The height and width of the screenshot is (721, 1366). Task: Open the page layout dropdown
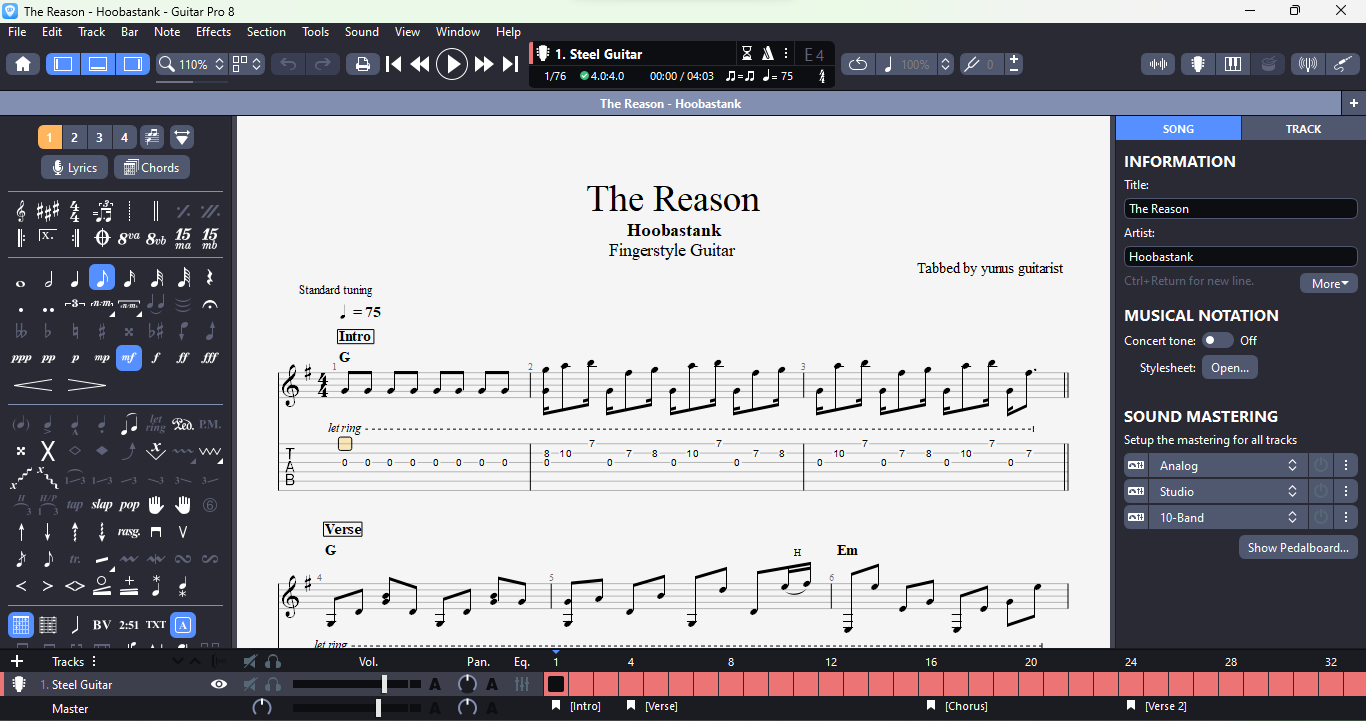pyautogui.click(x=247, y=64)
